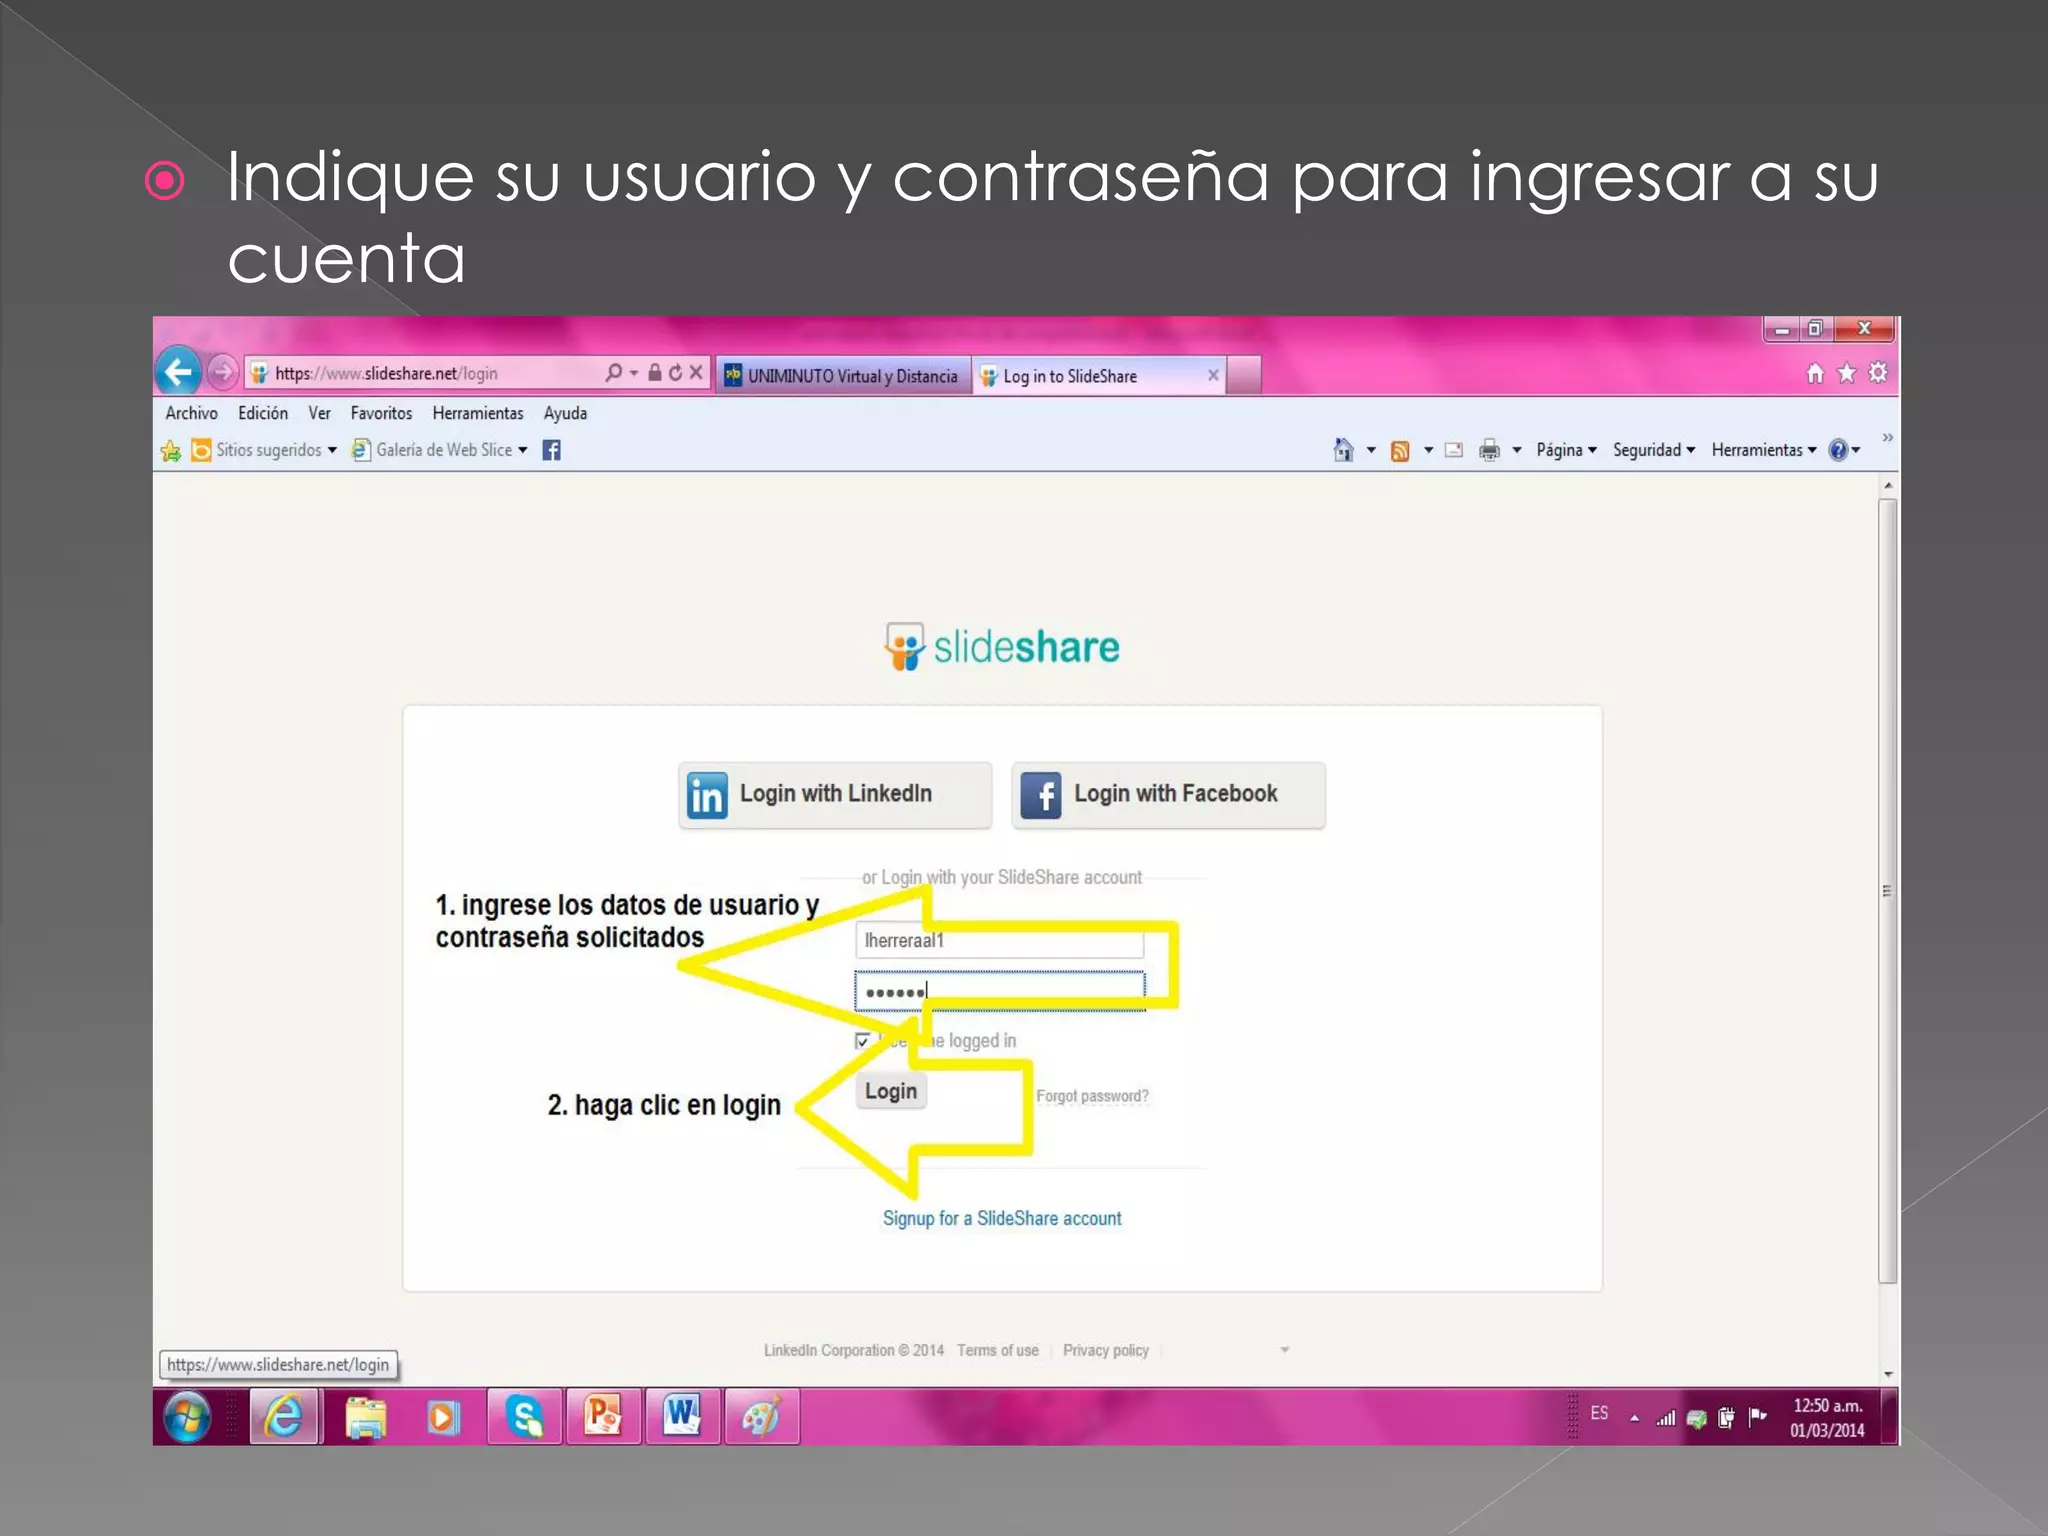Click Login with Facebook button
This screenshot has height=1536, width=2048.
click(x=1168, y=795)
